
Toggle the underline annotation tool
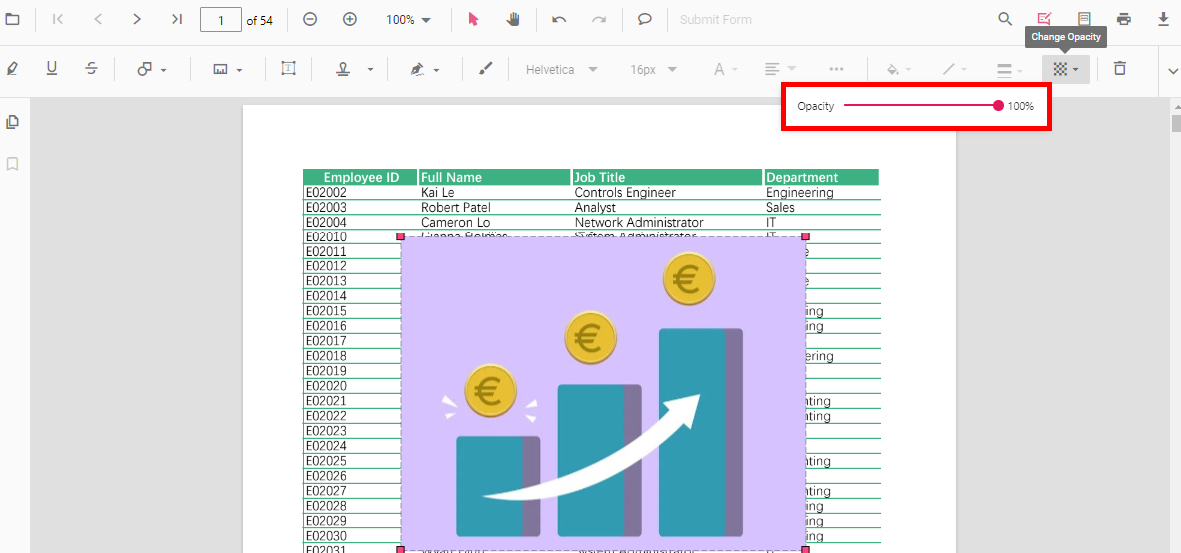click(x=52, y=69)
